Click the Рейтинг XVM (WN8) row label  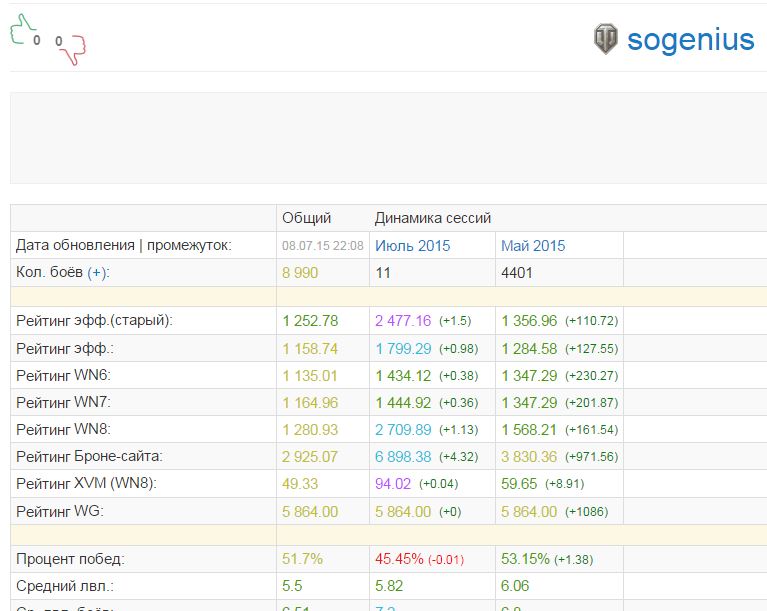(86, 484)
